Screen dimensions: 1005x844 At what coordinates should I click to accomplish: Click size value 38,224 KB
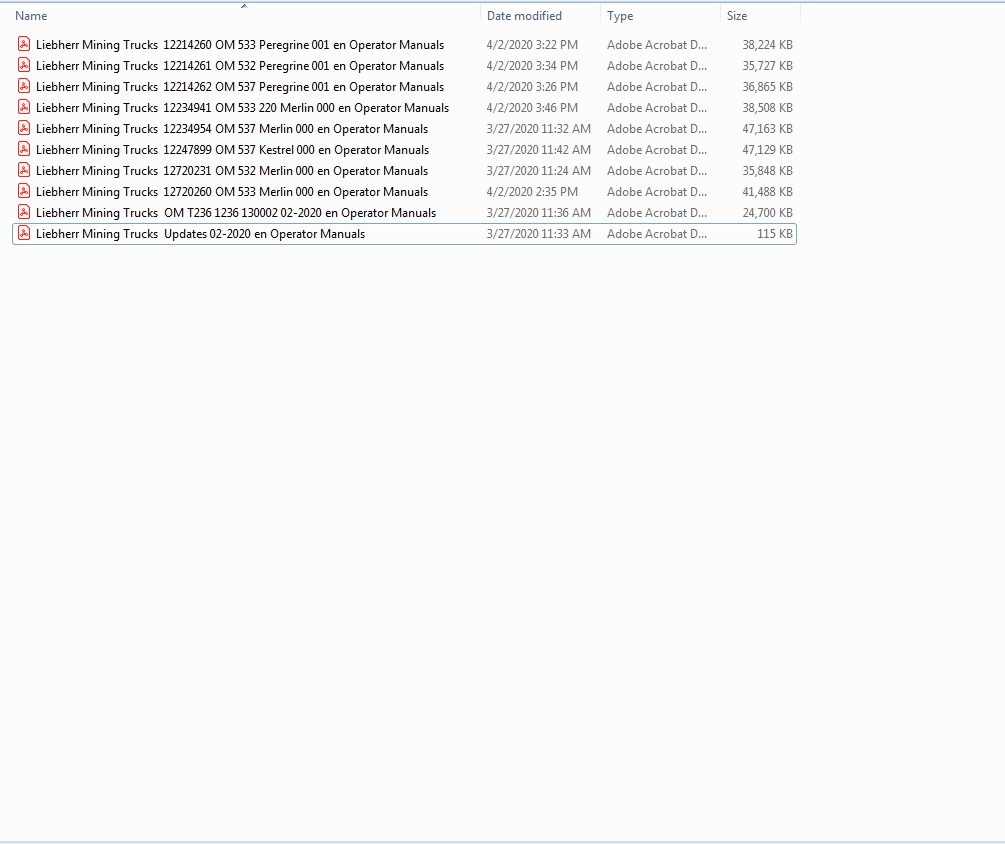coord(767,45)
